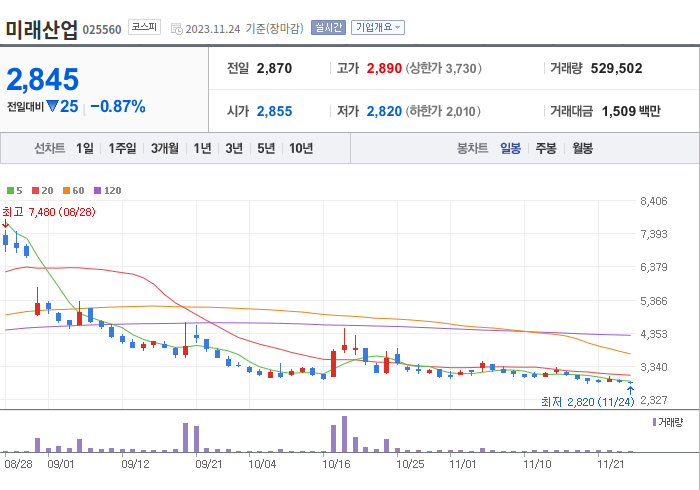Screen dimensions: 700x490
Task: Click the down triangle next to 25
Action: (x=52, y=106)
